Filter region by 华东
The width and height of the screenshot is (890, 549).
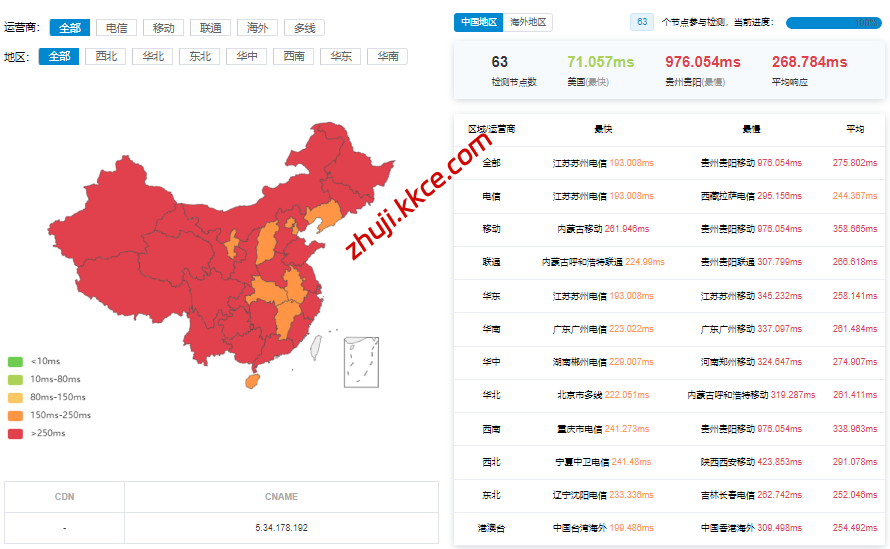[x=341, y=57]
